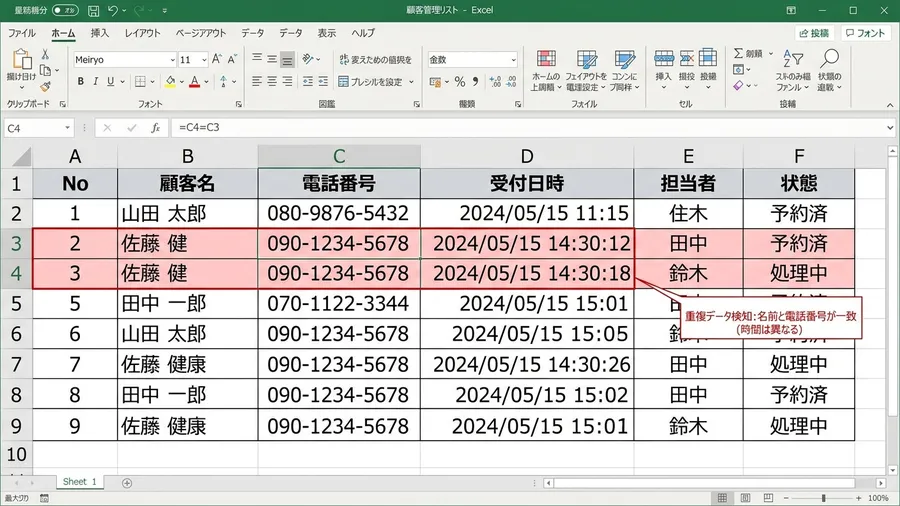The width and height of the screenshot is (900, 506).
Task: Apply top vertical alignment
Action: tap(257, 59)
